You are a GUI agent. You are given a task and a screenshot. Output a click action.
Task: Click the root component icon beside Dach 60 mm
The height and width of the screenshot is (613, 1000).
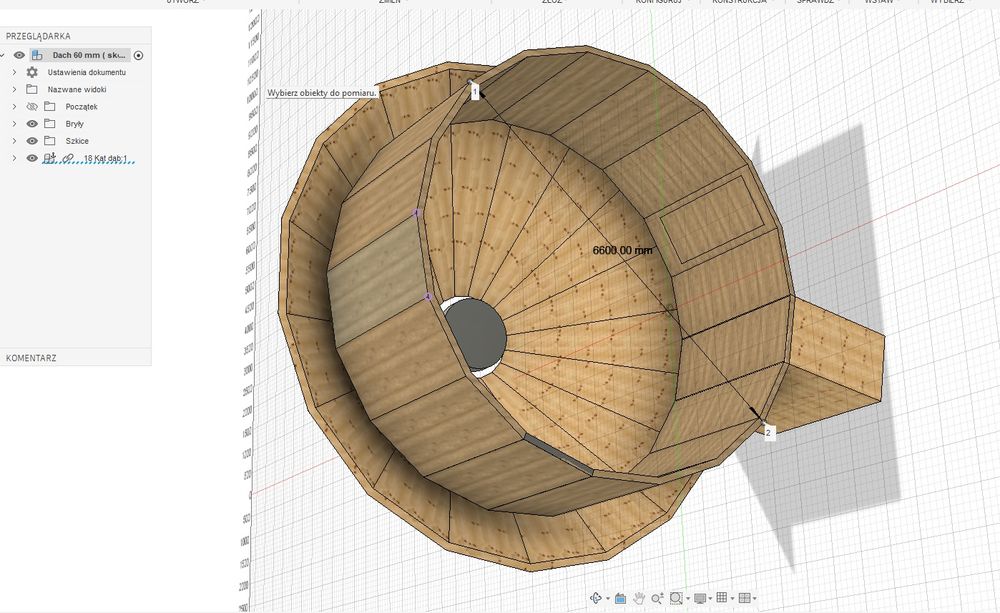pos(37,55)
